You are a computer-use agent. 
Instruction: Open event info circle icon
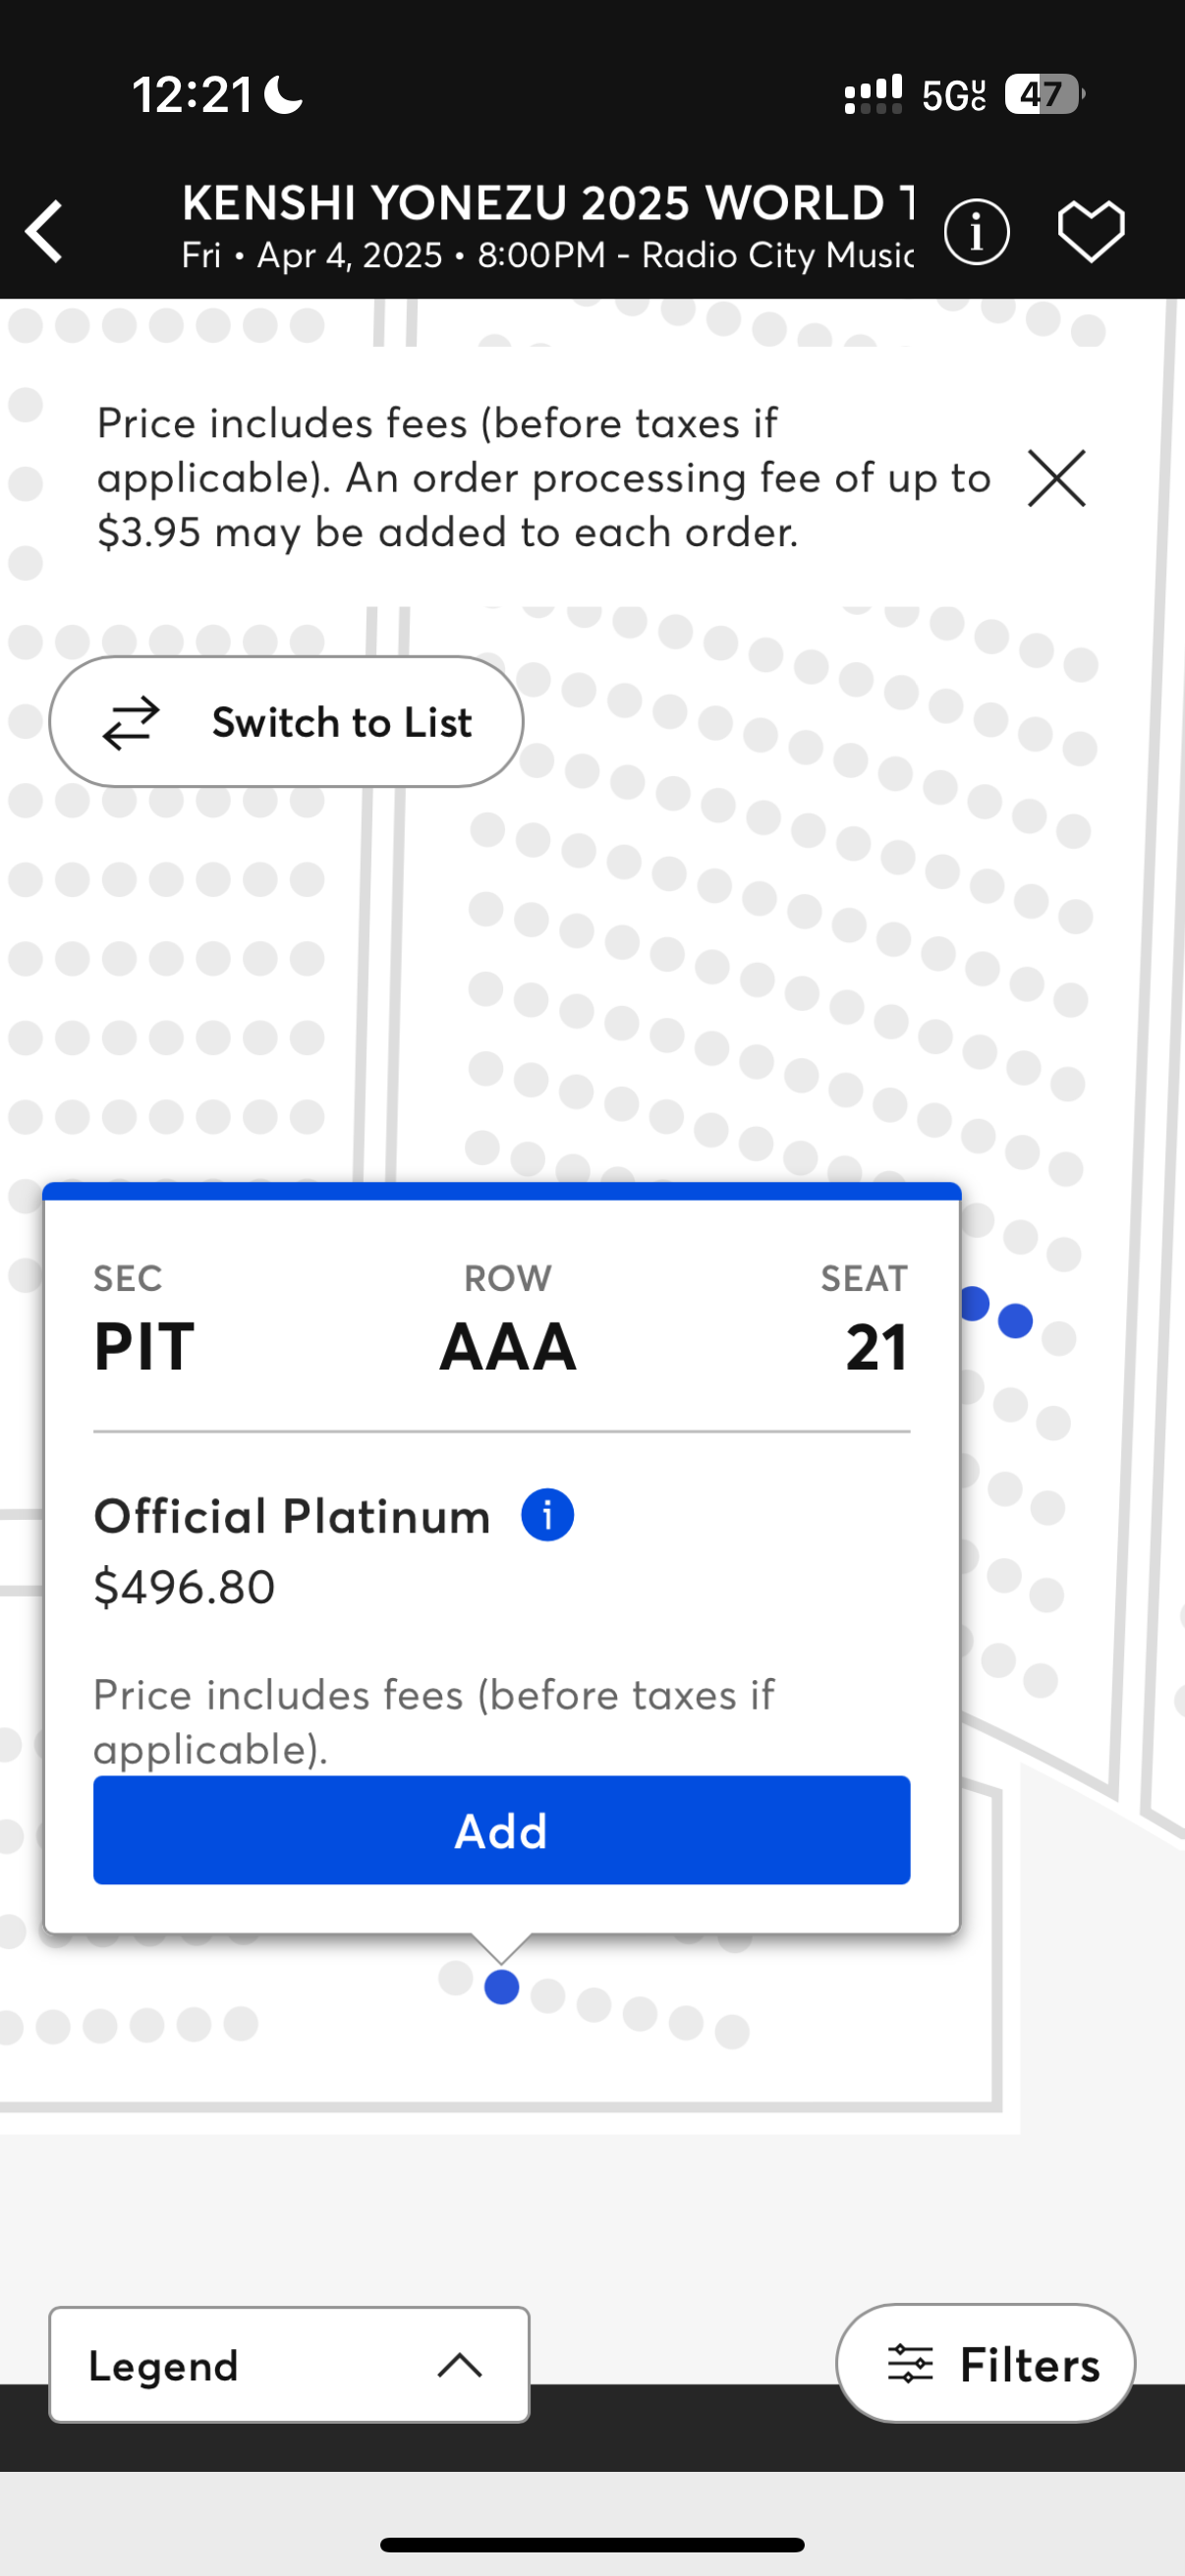[976, 232]
